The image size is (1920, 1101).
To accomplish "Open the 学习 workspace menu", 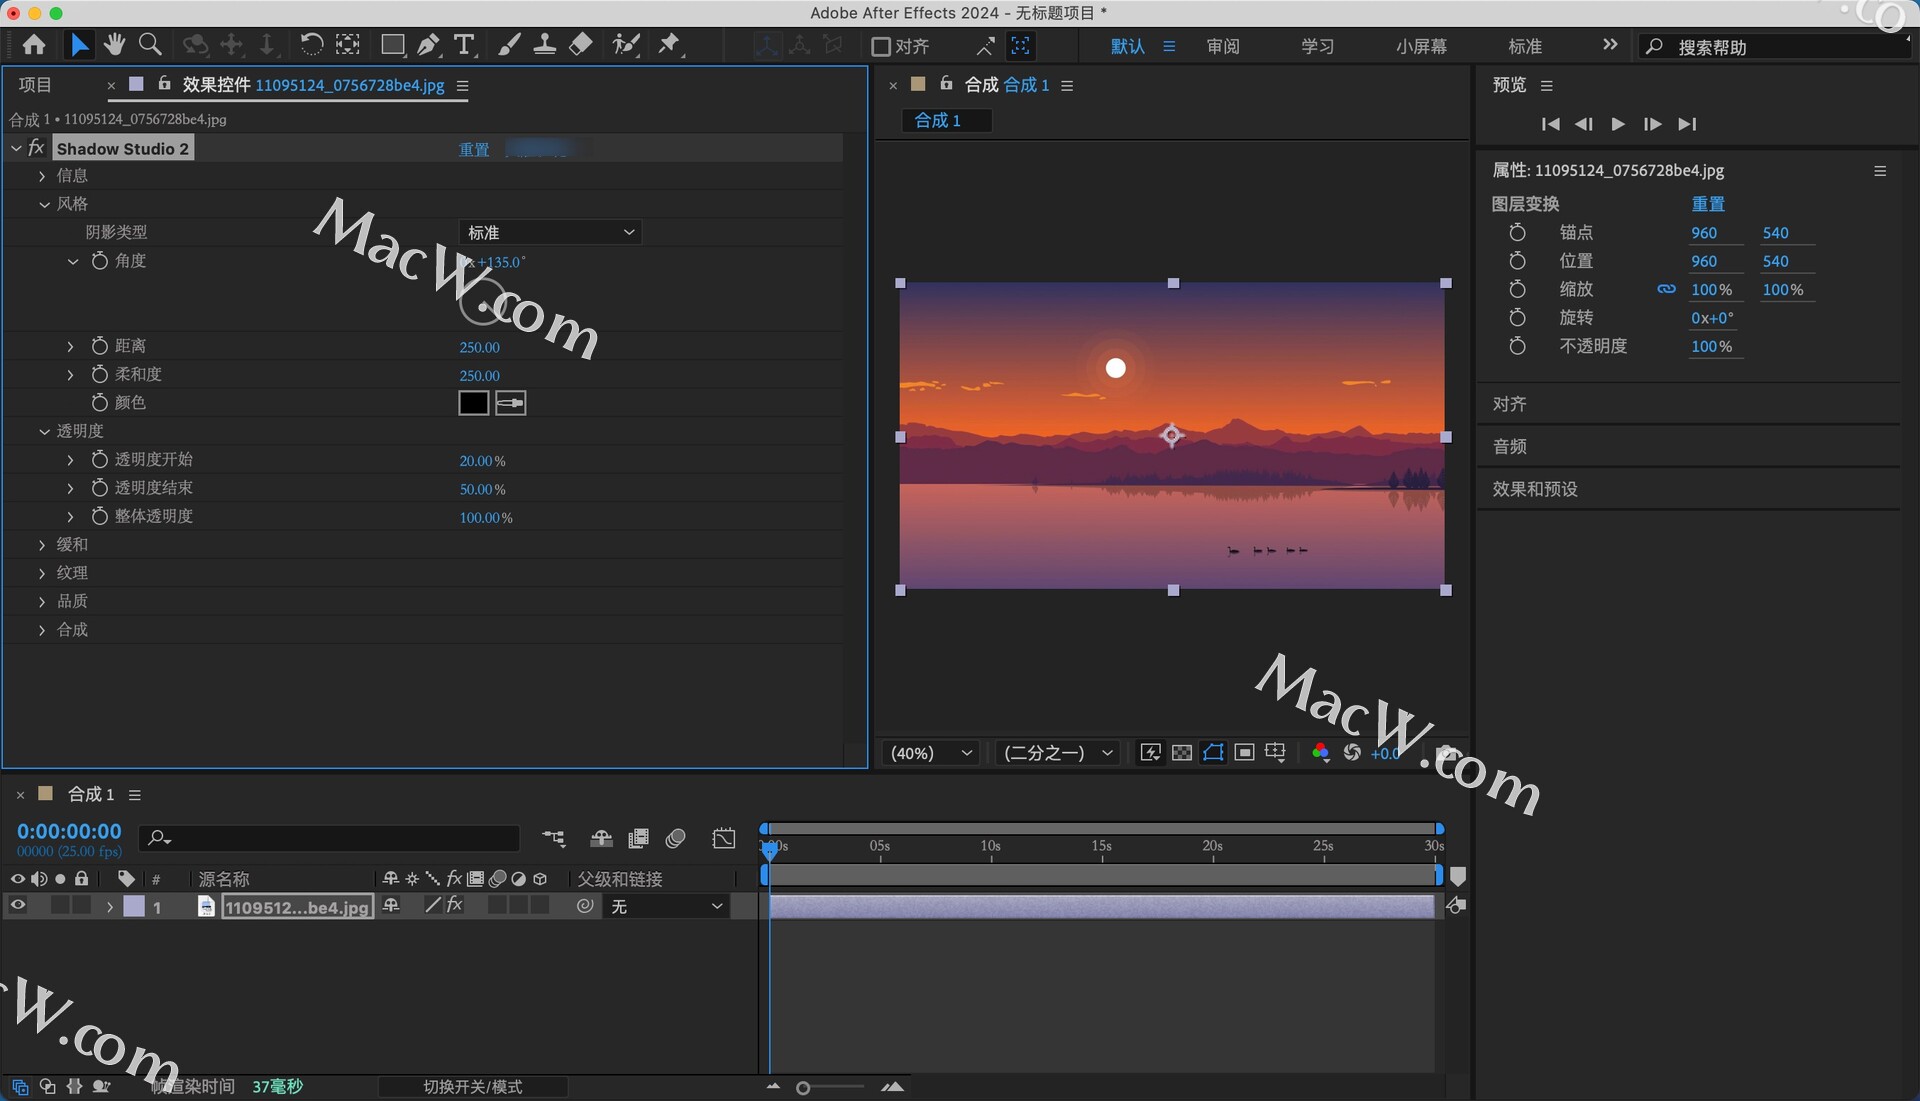I will [x=1316, y=46].
